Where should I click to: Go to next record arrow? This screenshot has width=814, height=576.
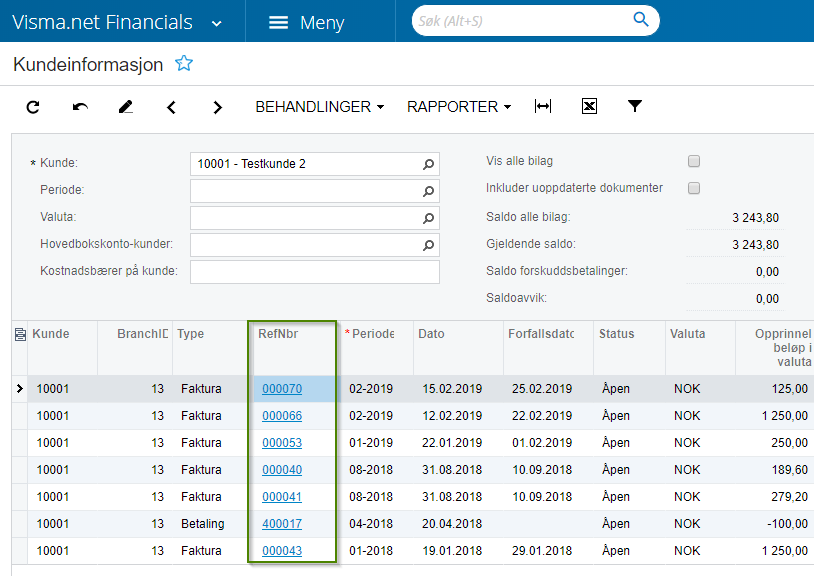(x=218, y=107)
